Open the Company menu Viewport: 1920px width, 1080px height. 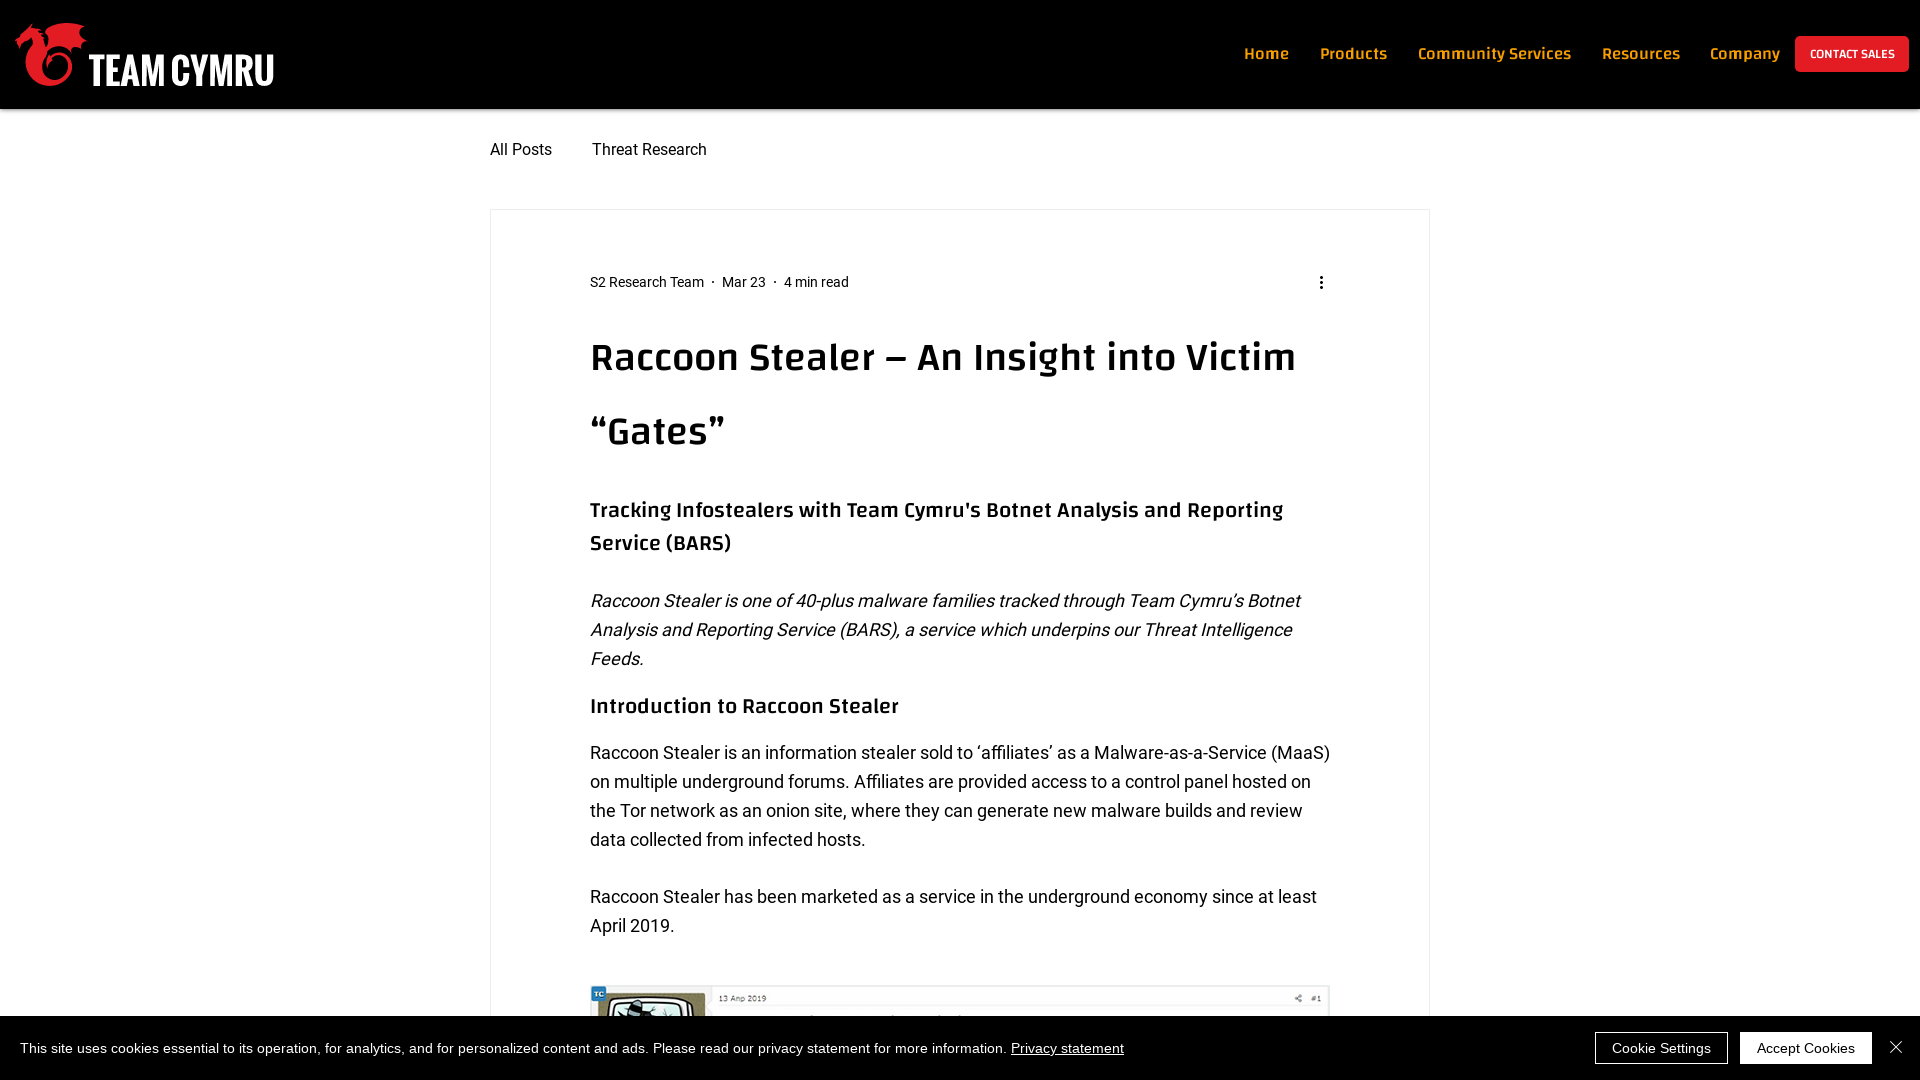pos(1744,54)
